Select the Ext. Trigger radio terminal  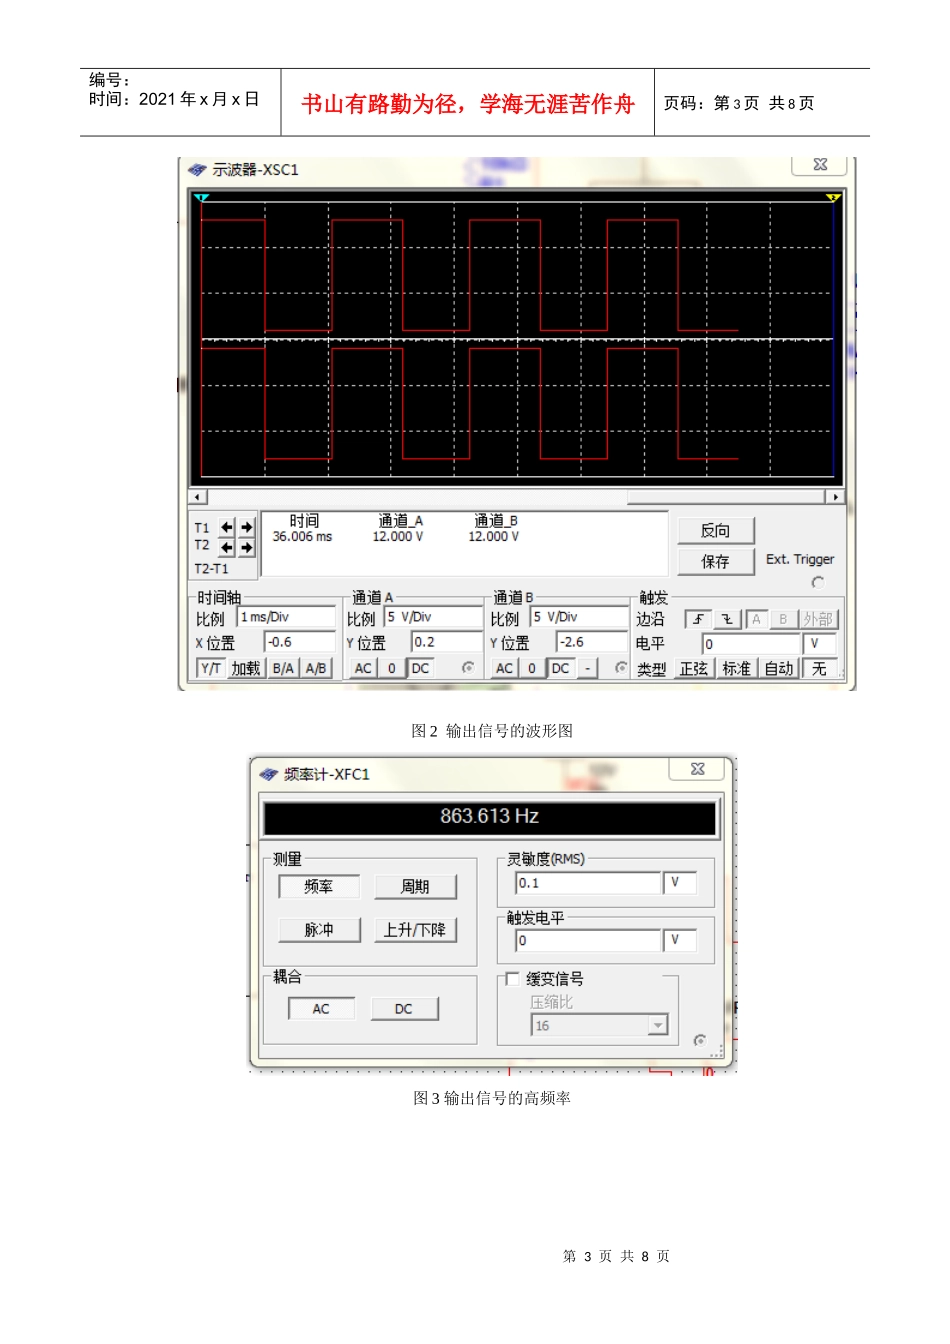click(x=818, y=582)
